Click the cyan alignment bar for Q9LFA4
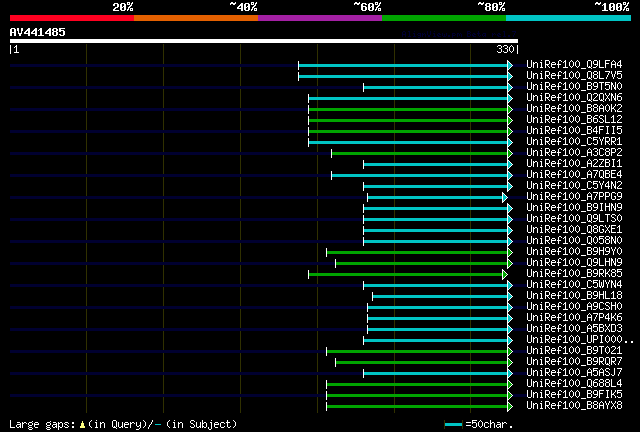The image size is (640, 432). point(403,65)
